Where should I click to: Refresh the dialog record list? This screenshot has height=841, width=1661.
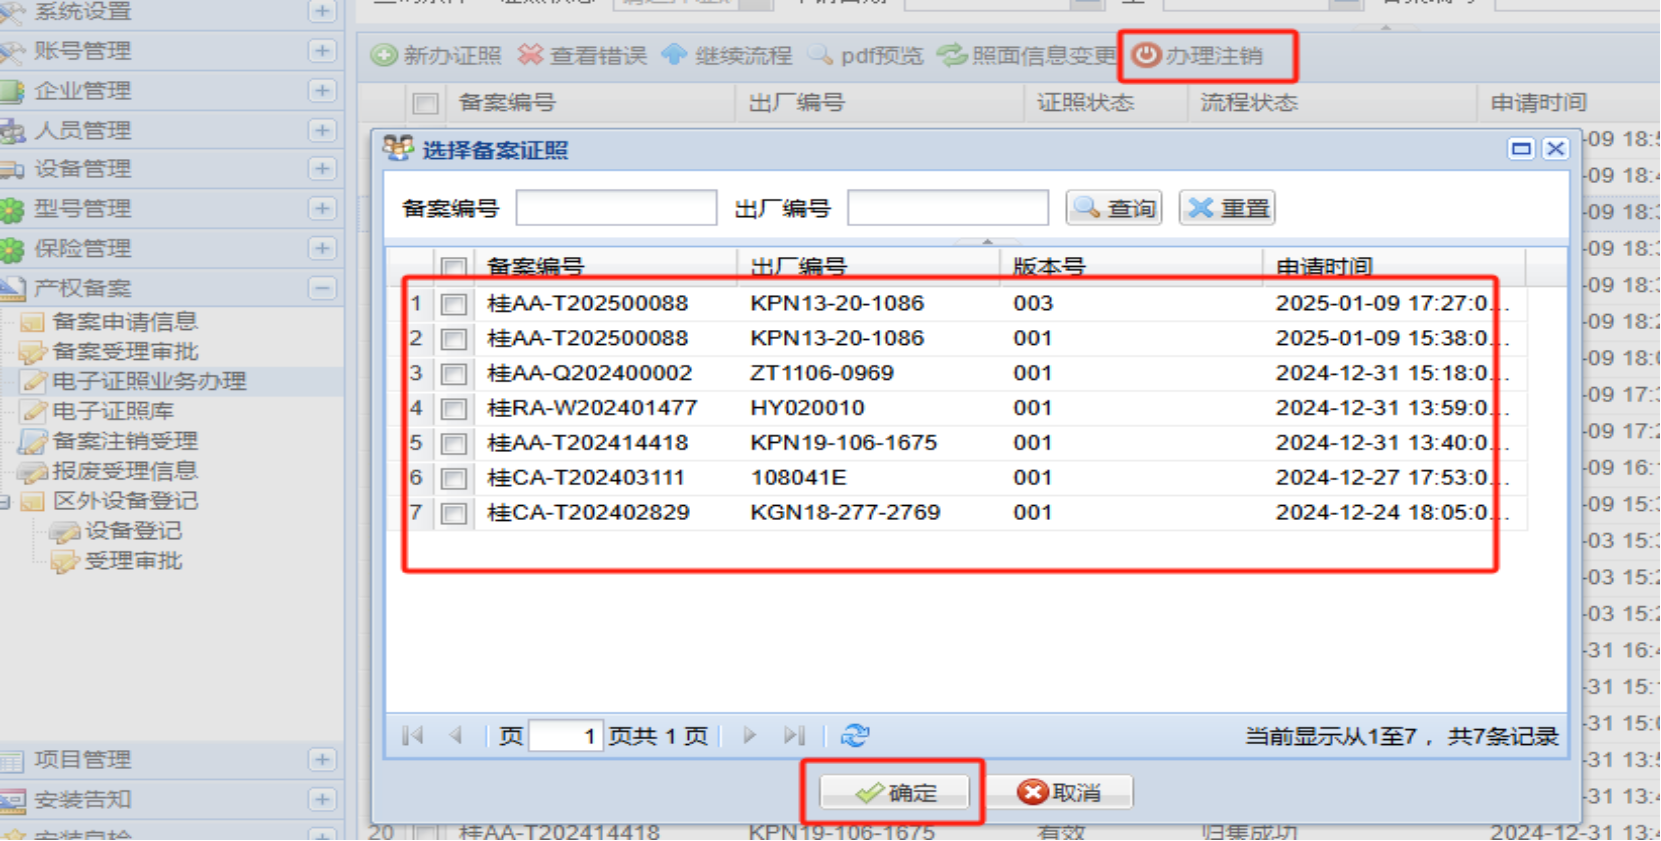(x=855, y=736)
